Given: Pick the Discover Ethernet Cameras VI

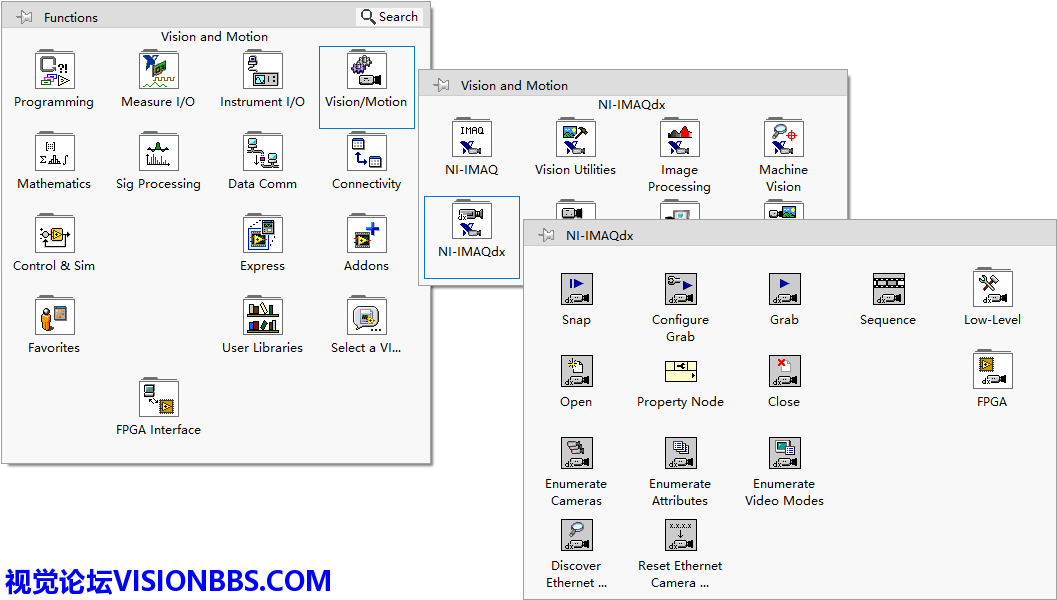Looking at the screenshot, I should pos(576,535).
